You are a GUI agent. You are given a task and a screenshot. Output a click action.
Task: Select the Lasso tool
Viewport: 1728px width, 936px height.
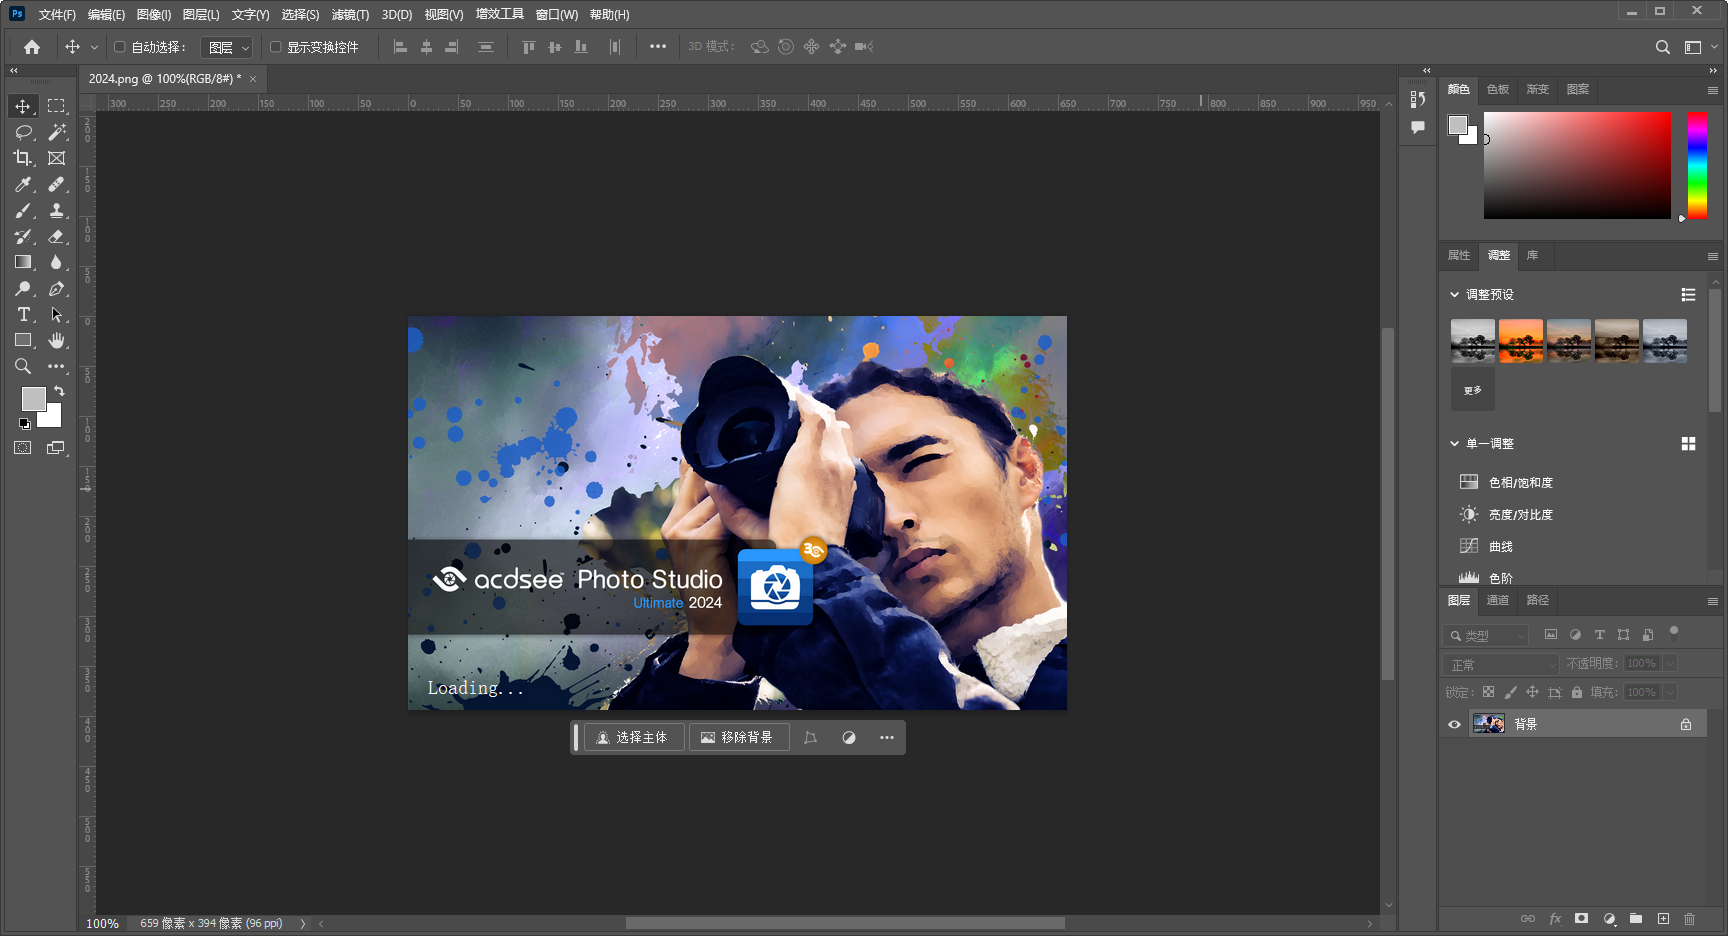click(23, 132)
